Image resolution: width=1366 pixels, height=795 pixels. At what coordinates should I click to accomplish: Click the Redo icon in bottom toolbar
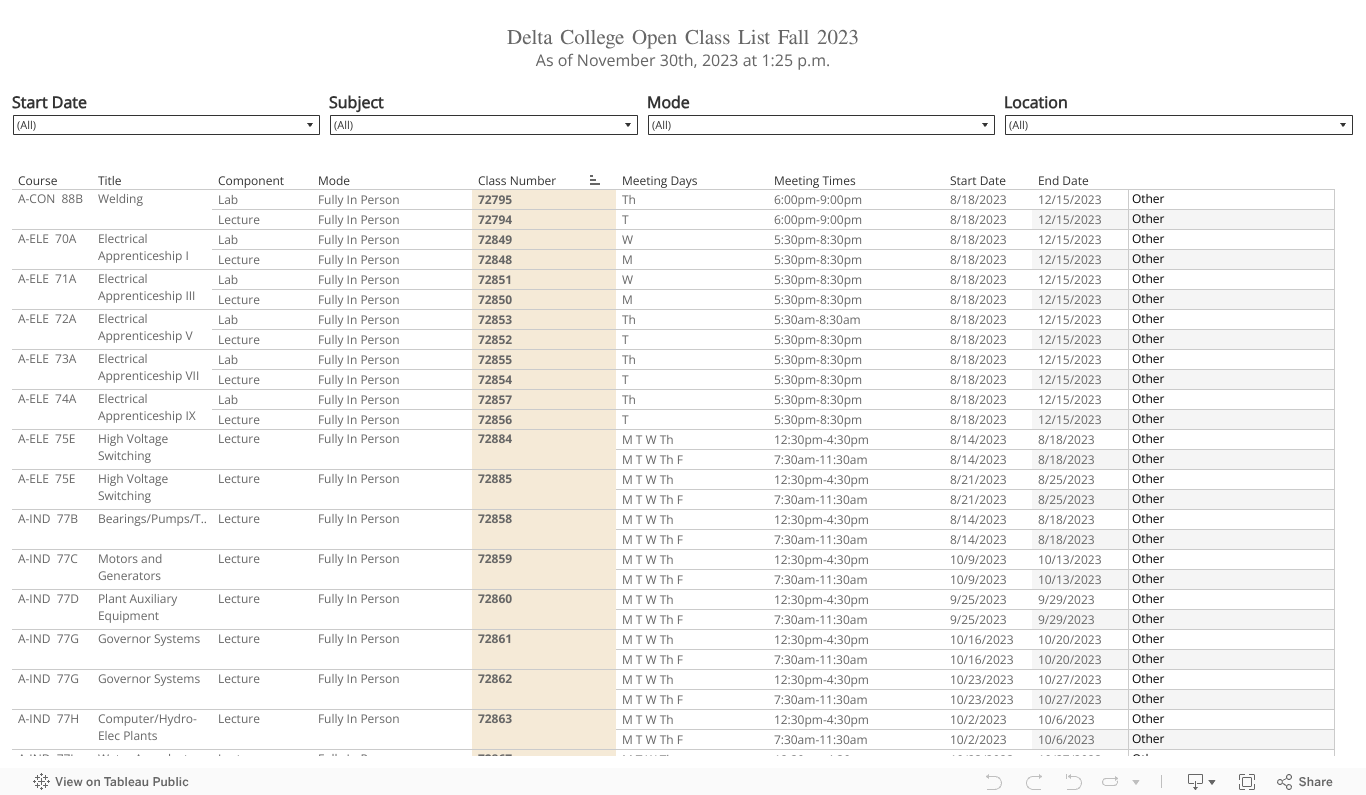(1031, 781)
